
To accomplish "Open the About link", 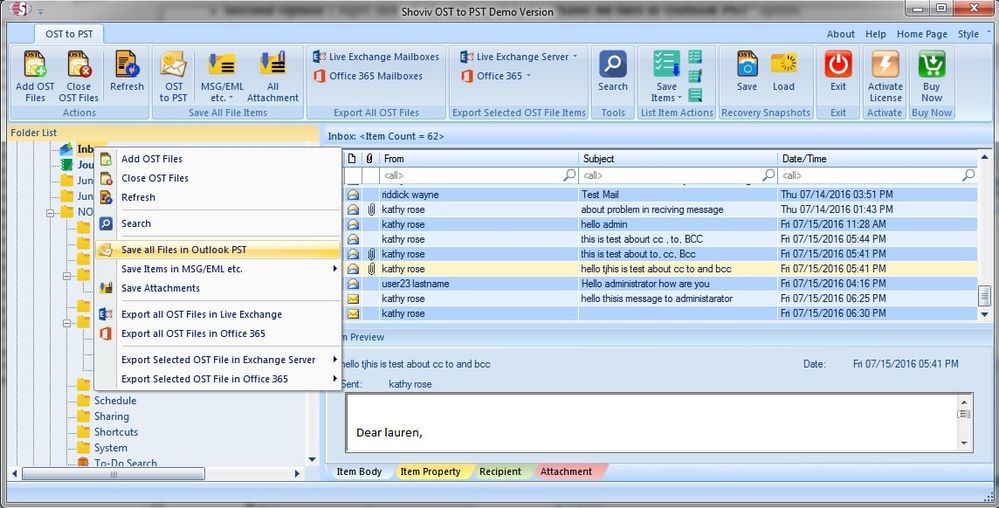I will pyautogui.click(x=840, y=34).
